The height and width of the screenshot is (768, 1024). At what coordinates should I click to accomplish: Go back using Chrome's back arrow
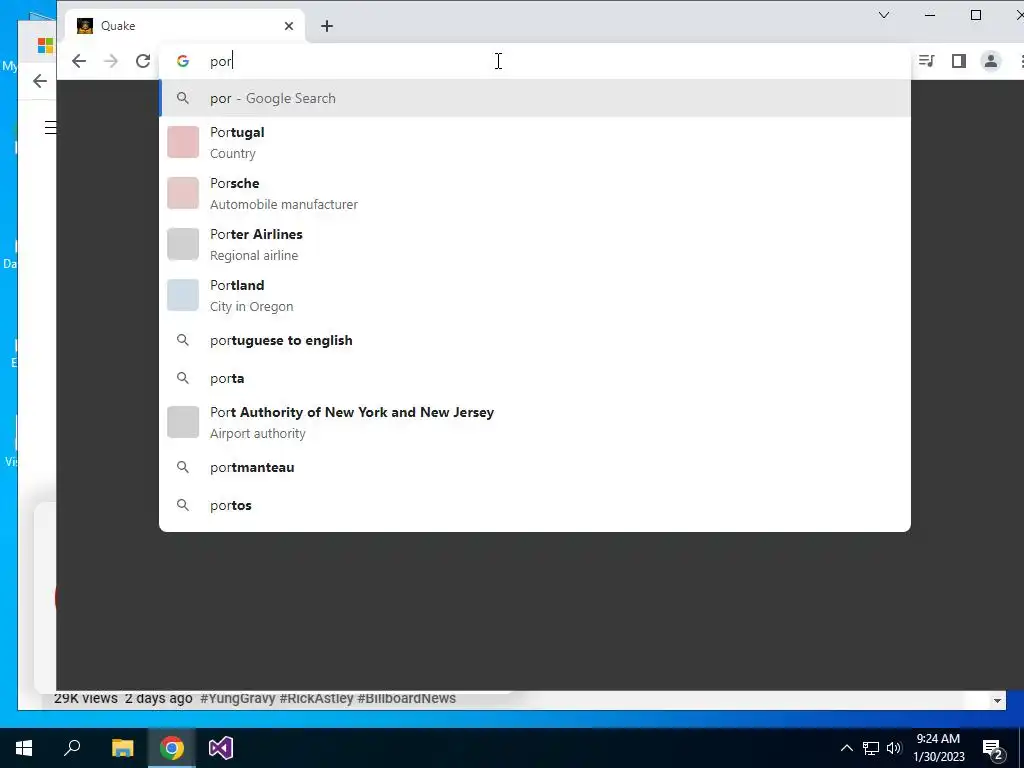79,61
